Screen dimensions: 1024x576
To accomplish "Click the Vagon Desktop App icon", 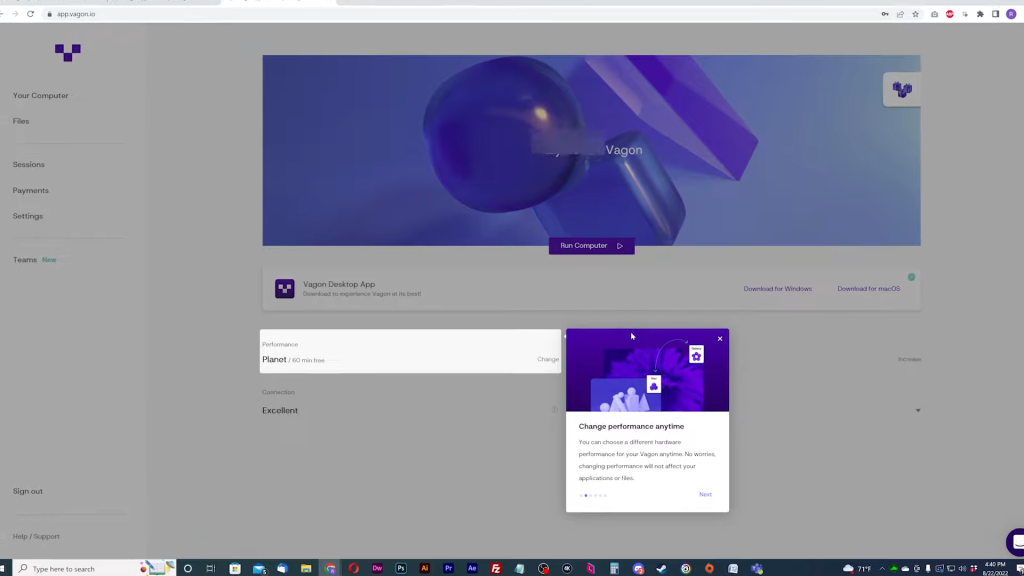I will [x=285, y=289].
